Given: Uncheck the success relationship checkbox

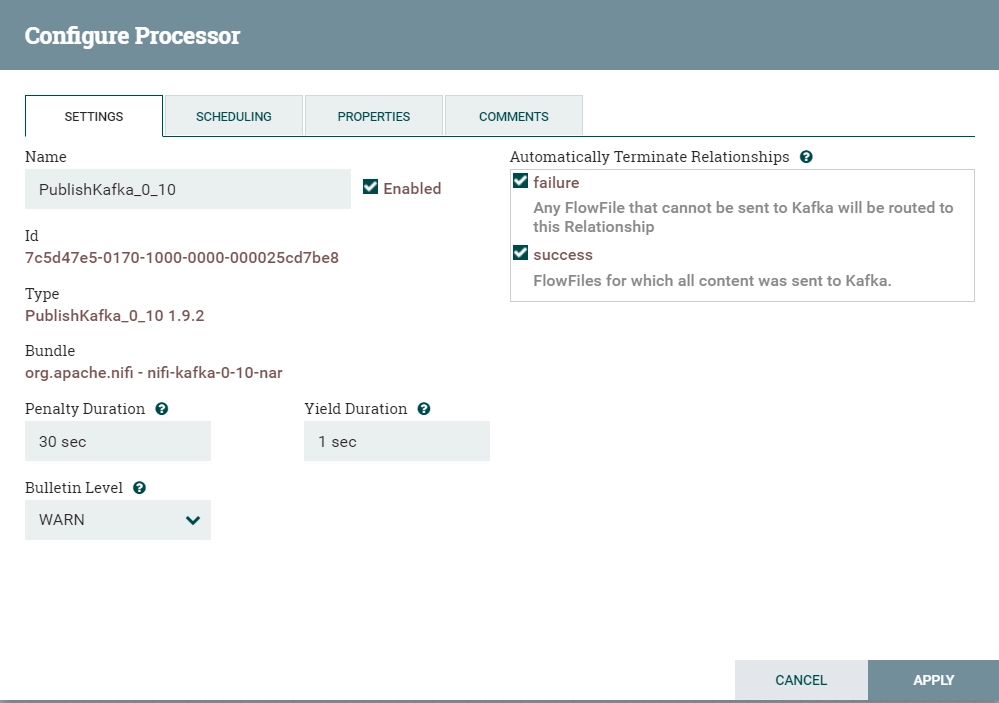Looking at the screenshot, I should [521, 253].
